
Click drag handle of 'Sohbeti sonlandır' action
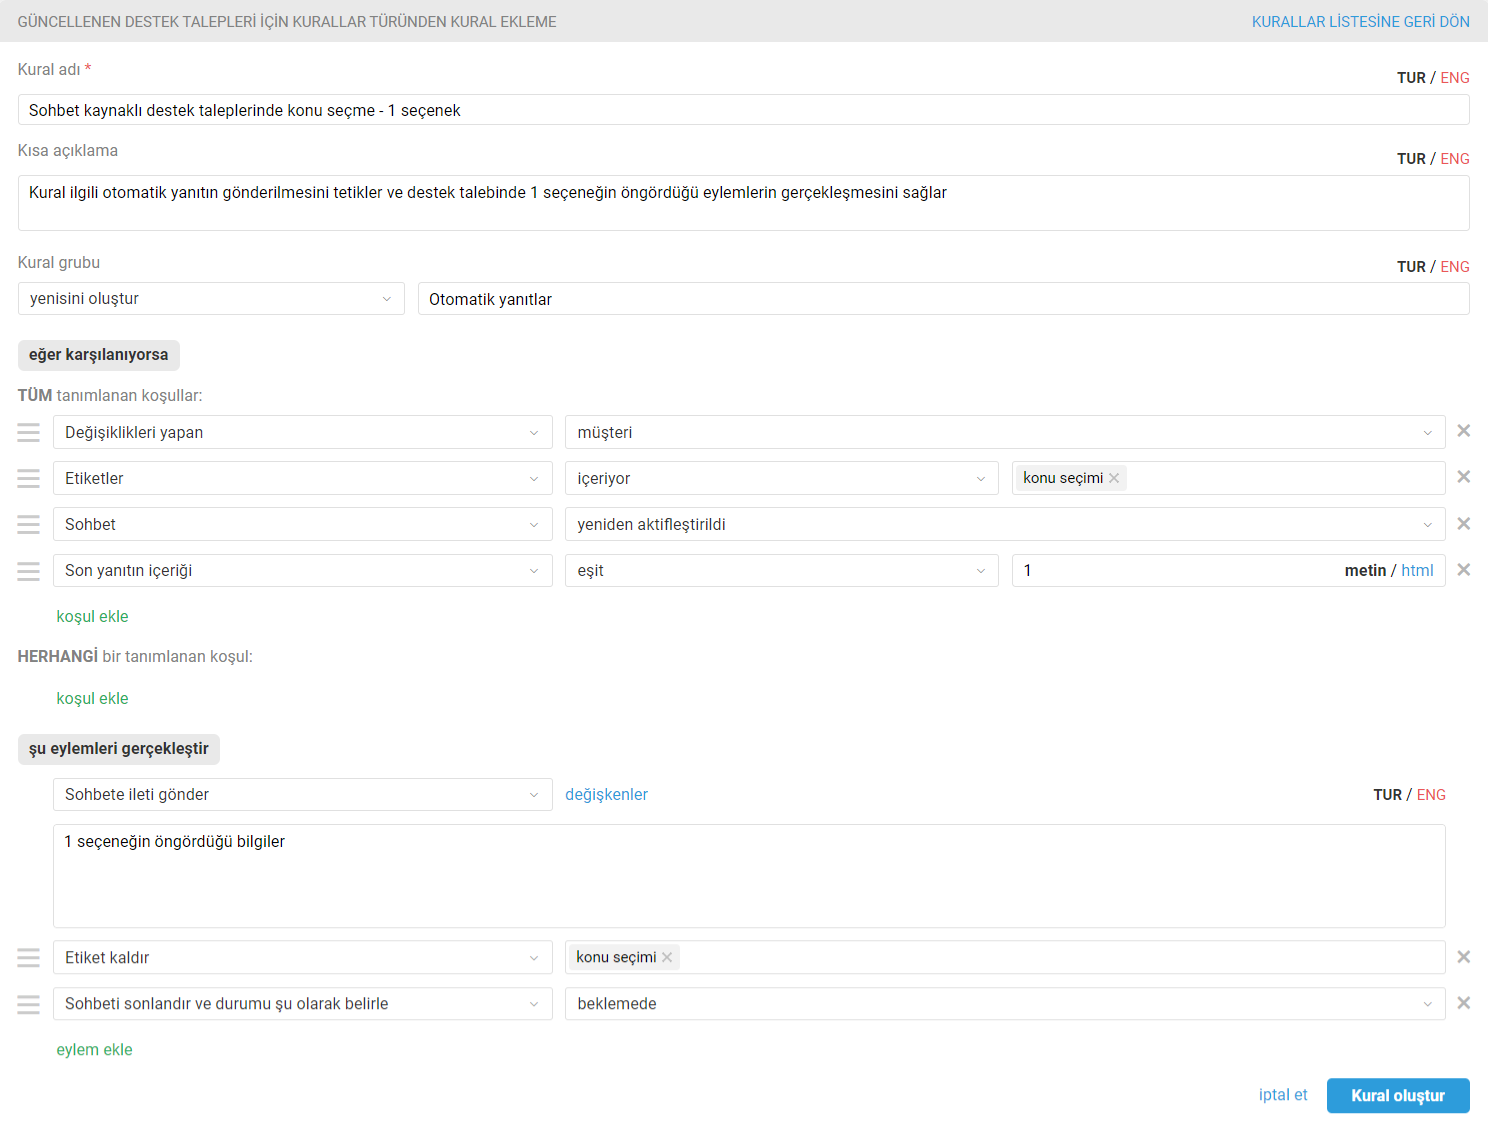(29, 1004)
